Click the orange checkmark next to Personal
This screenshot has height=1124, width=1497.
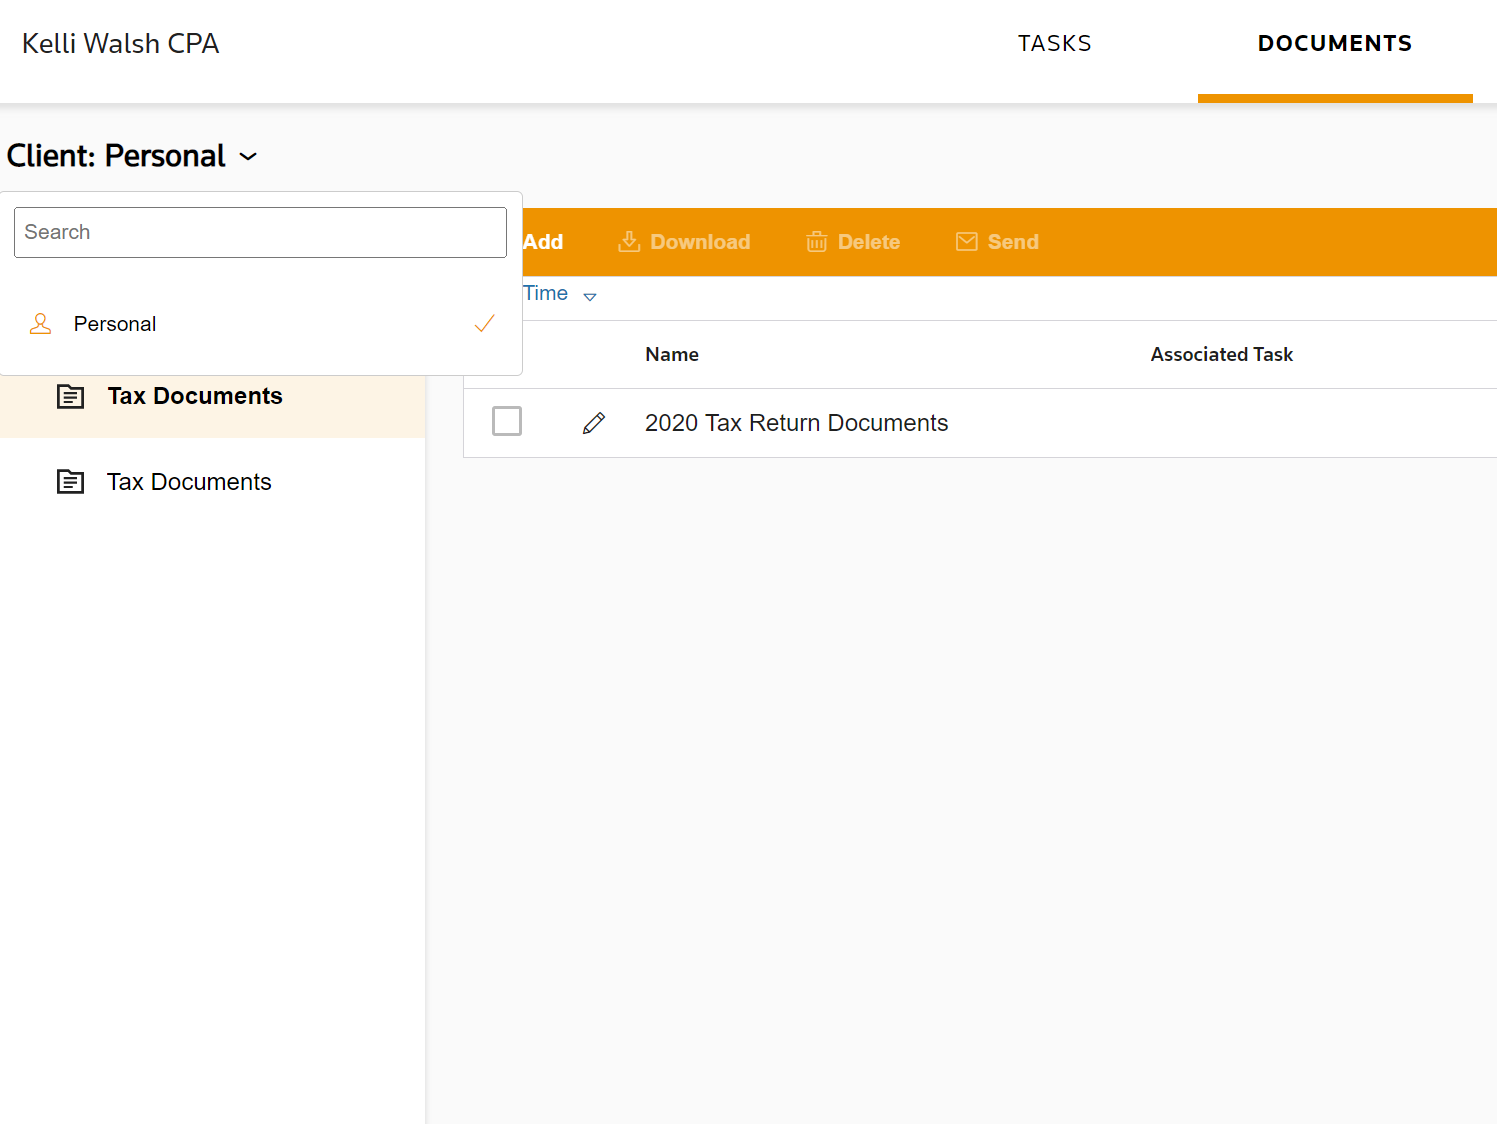(485, 324)
